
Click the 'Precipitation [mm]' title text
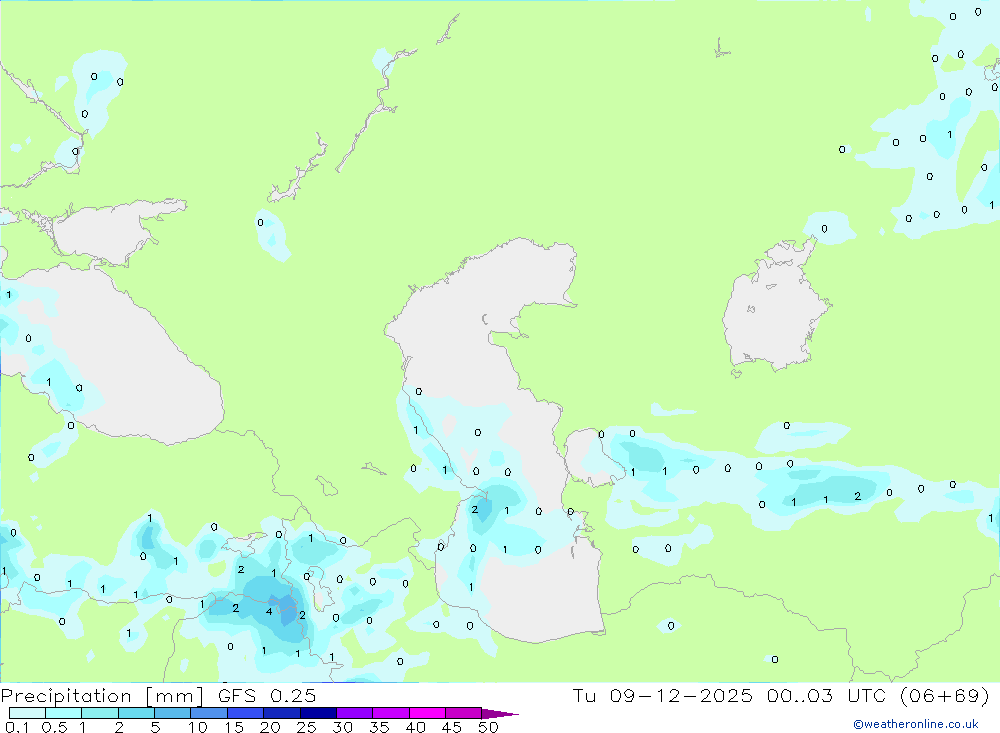102,696
